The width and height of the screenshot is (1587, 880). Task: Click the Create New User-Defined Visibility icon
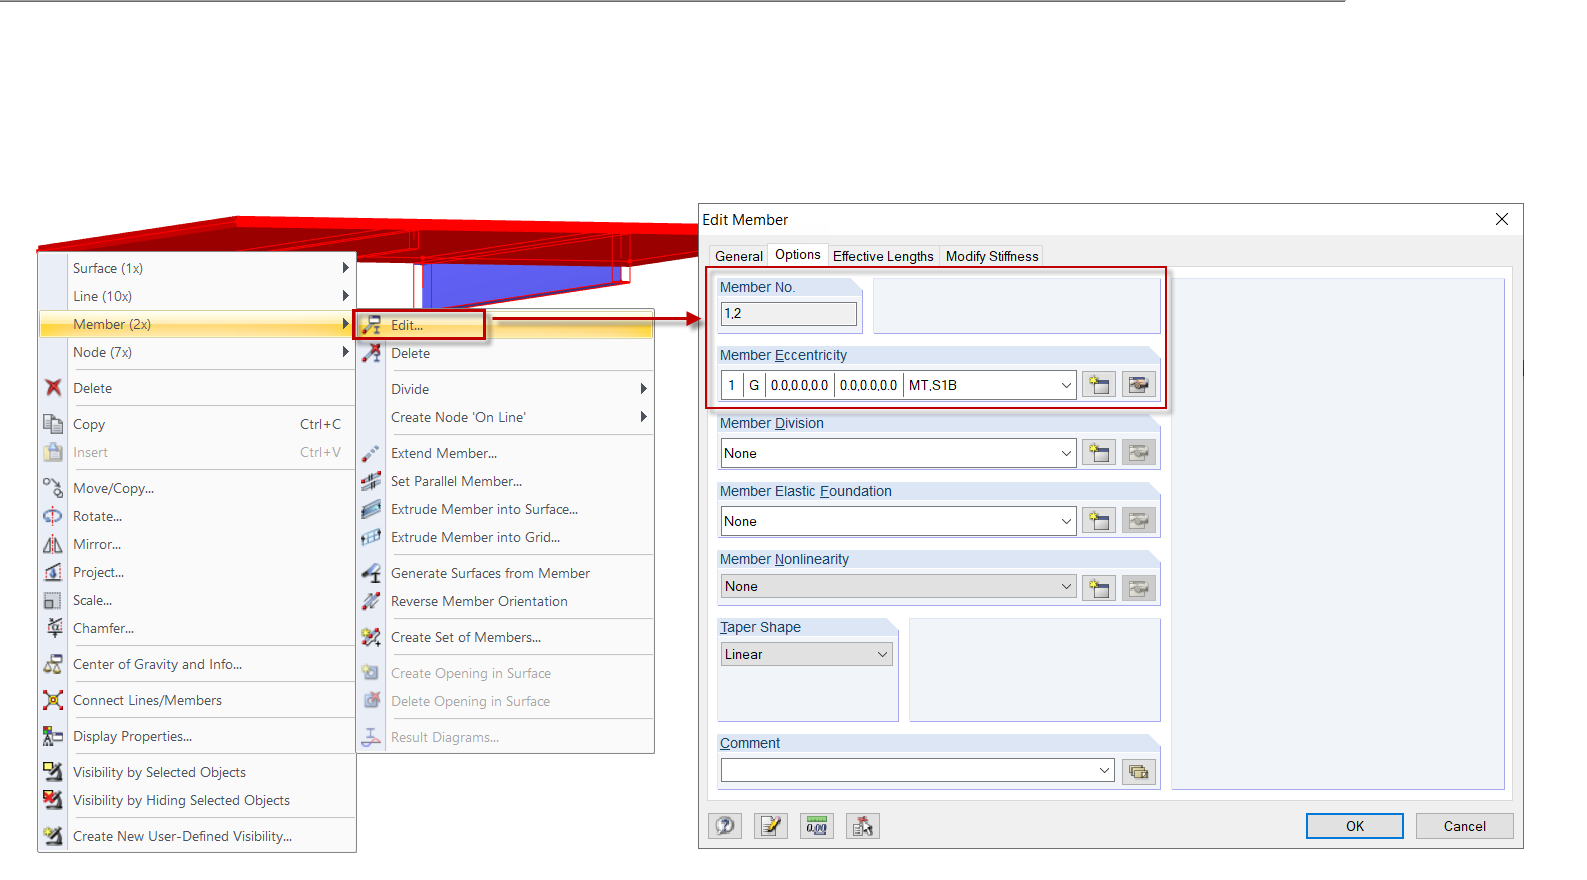tap(53, 836)
